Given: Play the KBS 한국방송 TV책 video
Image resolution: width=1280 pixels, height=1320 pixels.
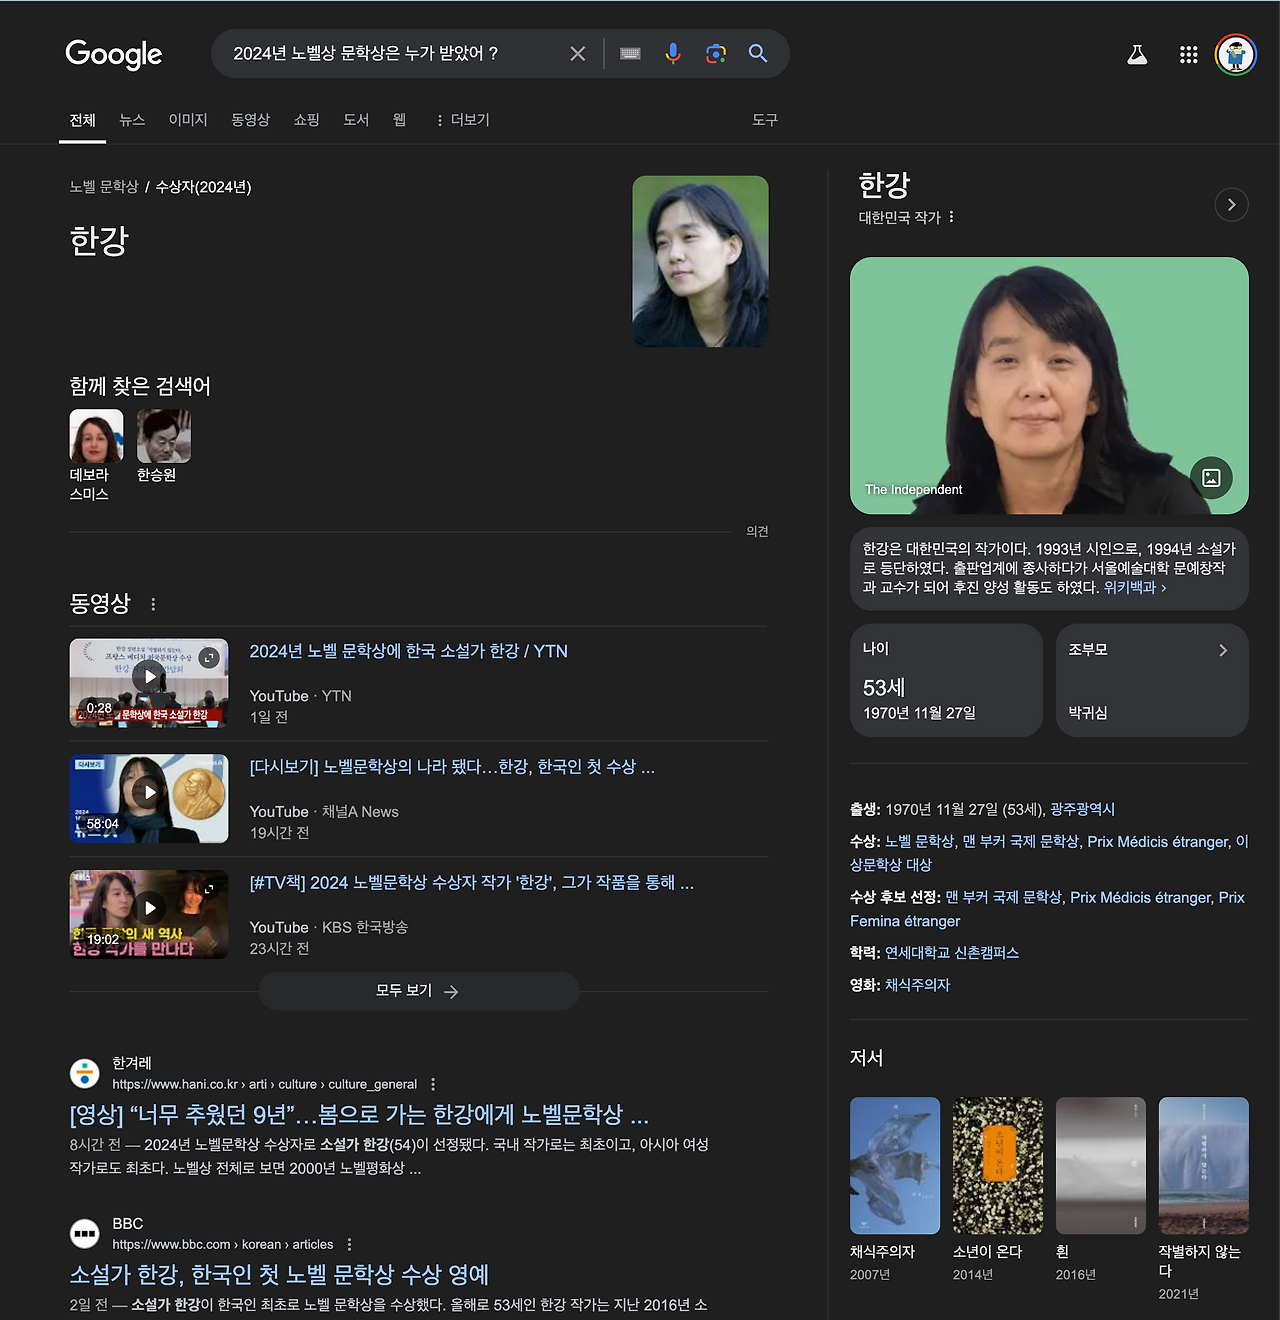Looking at the screenshot, I should pyautogui.click(x=148, y=907).
